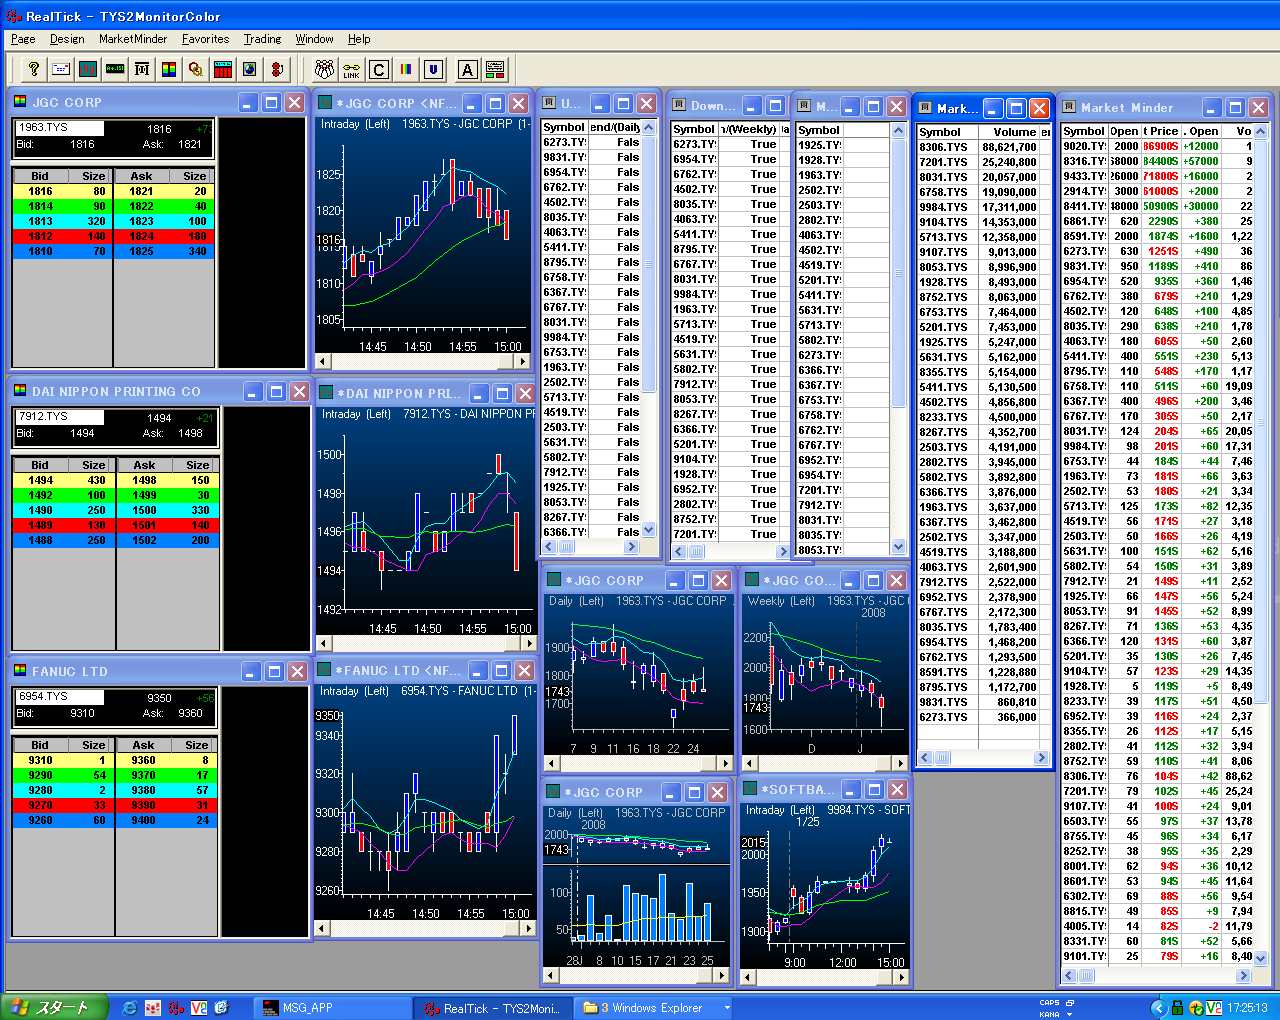Click the boxed letter U toolbar icon
The height and width of the screenshot is (1020, 1280).
(x=433, y=69)
